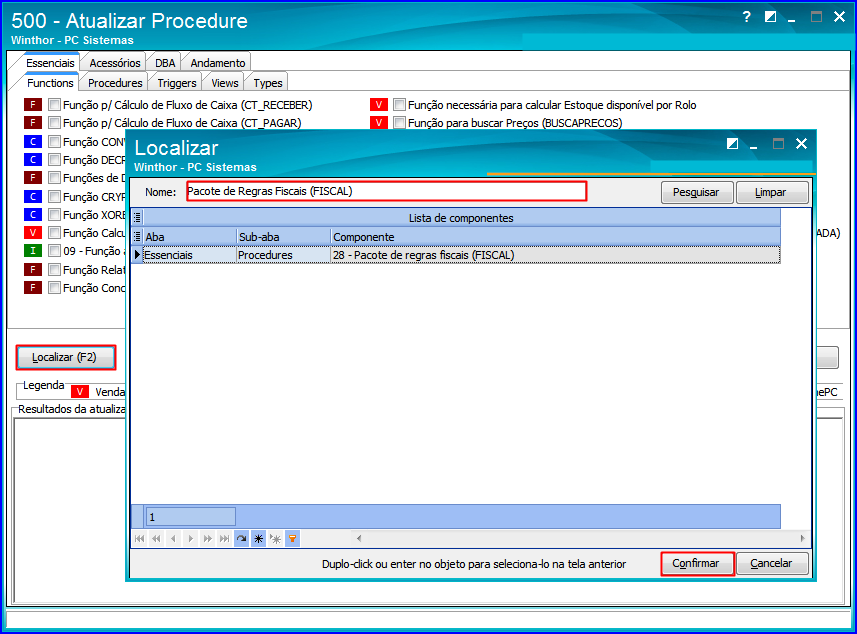
Task: Click the Componente column header
Action: 555,237
